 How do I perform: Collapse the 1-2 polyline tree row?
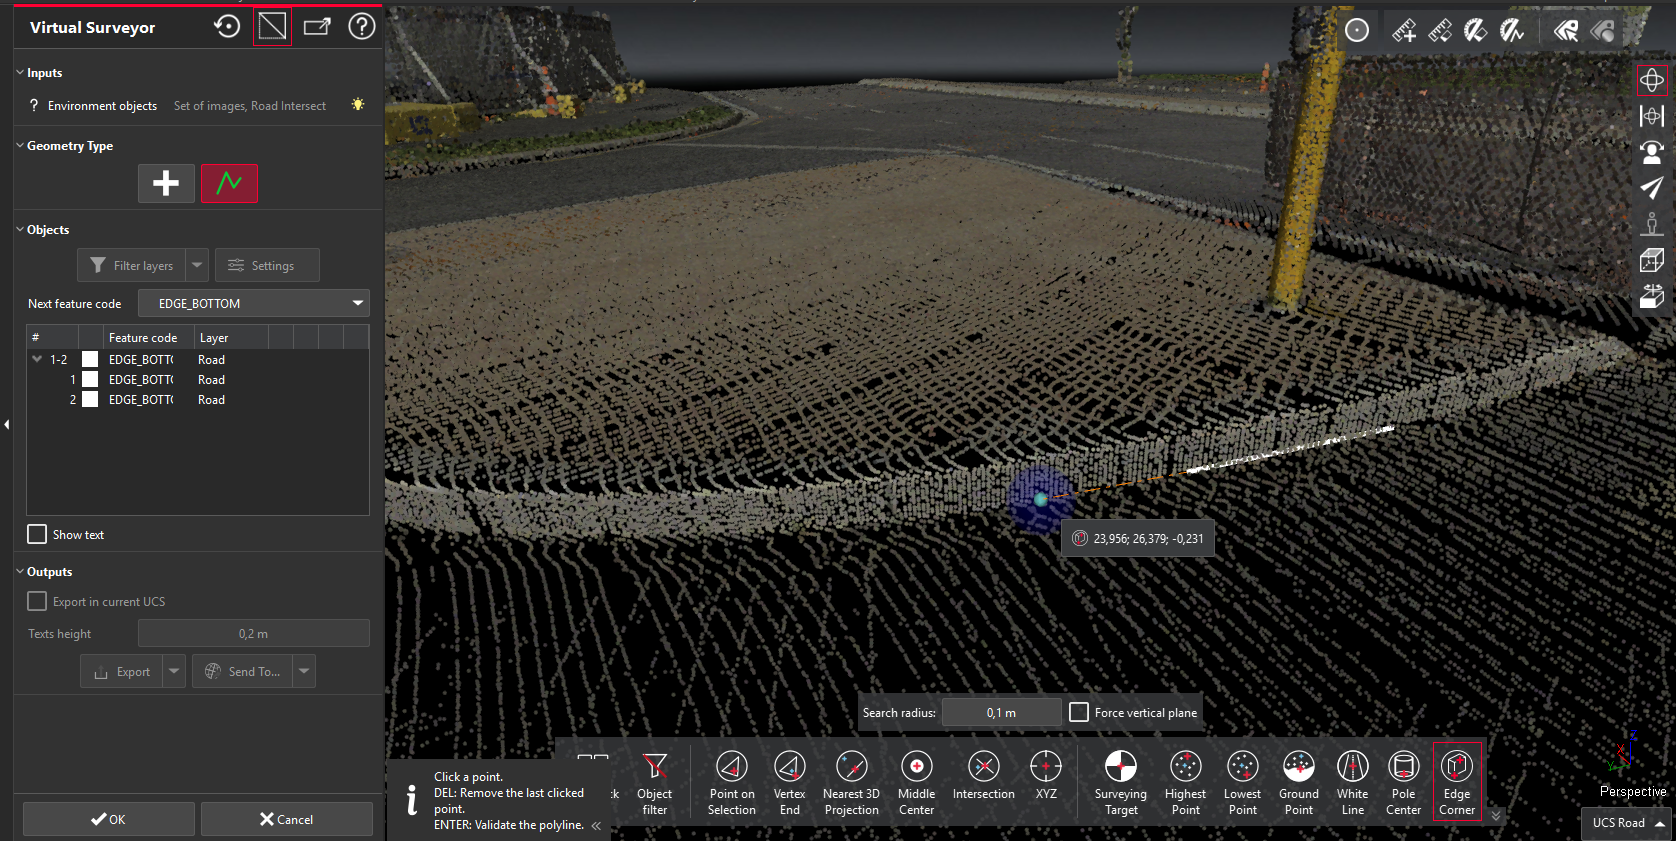(x=37, y=359)
